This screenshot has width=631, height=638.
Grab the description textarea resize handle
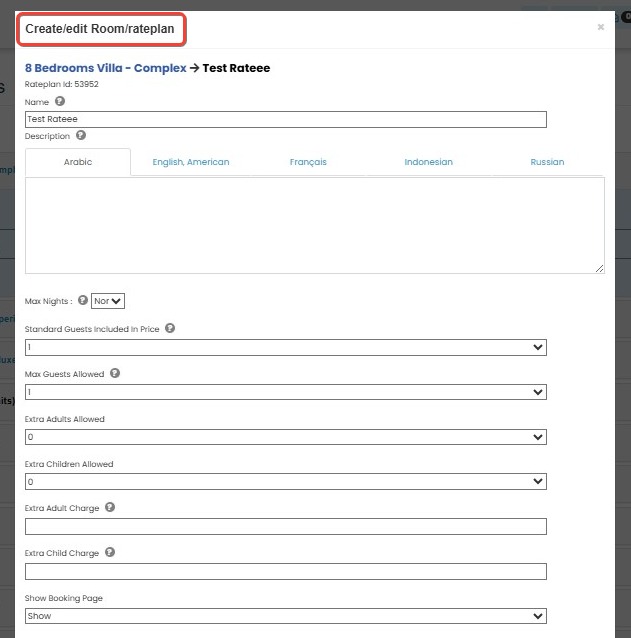coord(600,269)
